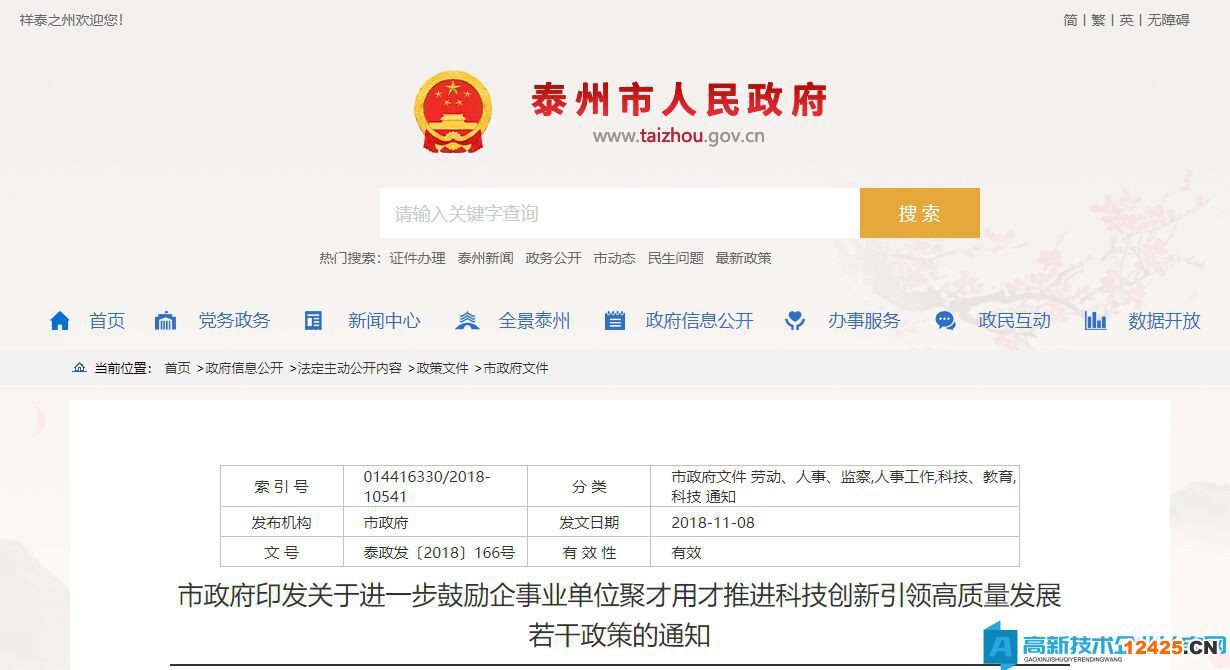
Task: Click the 办事服务 service icon
Action: [x=795, y=320]
